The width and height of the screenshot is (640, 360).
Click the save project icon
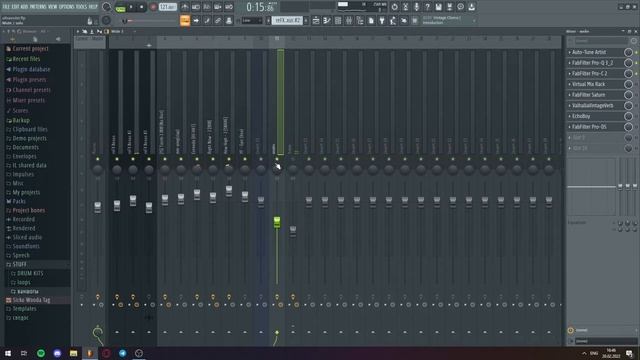438,7
